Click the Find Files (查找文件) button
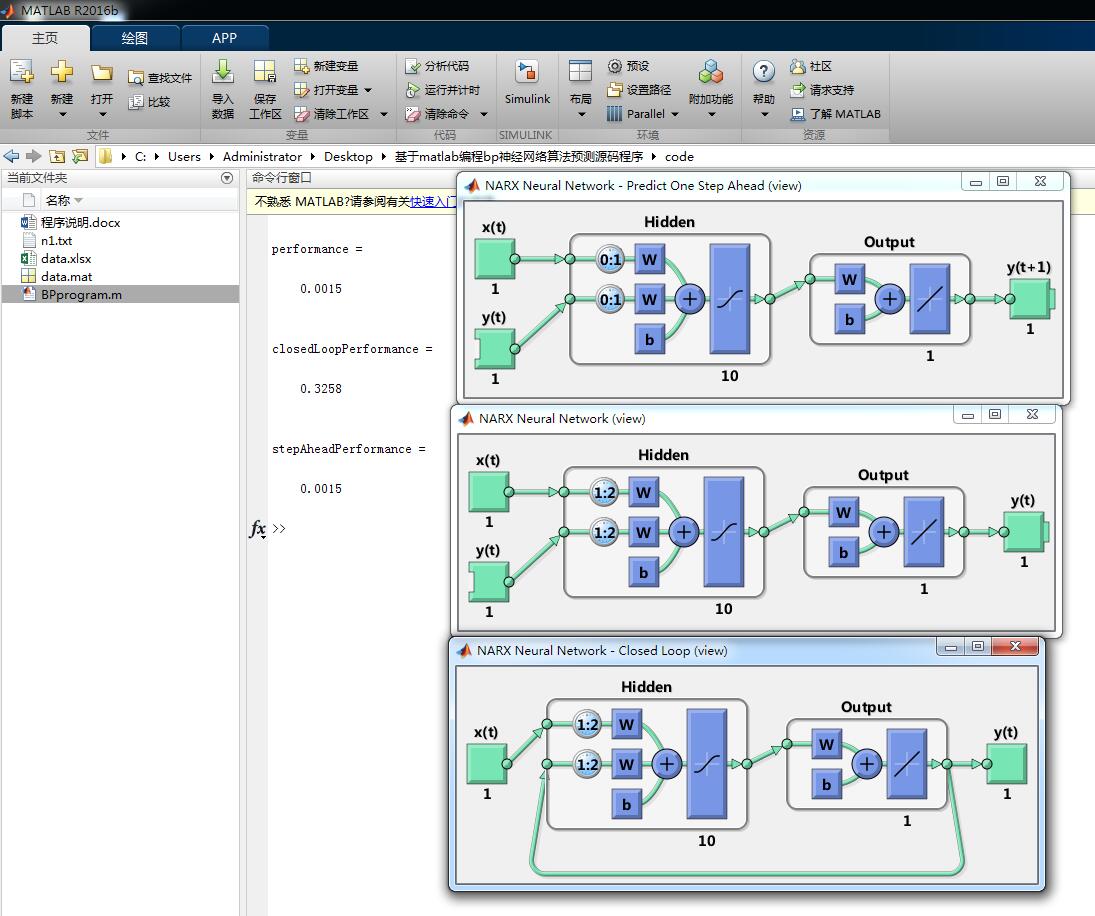The image size is (1095, 916). pyautogui.click(x=160, y=77)
